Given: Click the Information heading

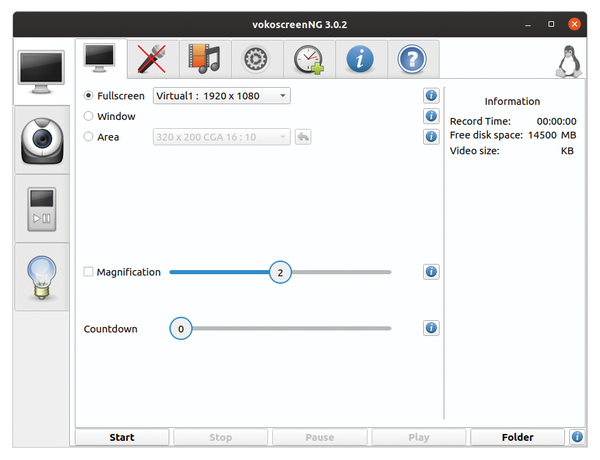Looking at the screenshot, I should point(512,101).
